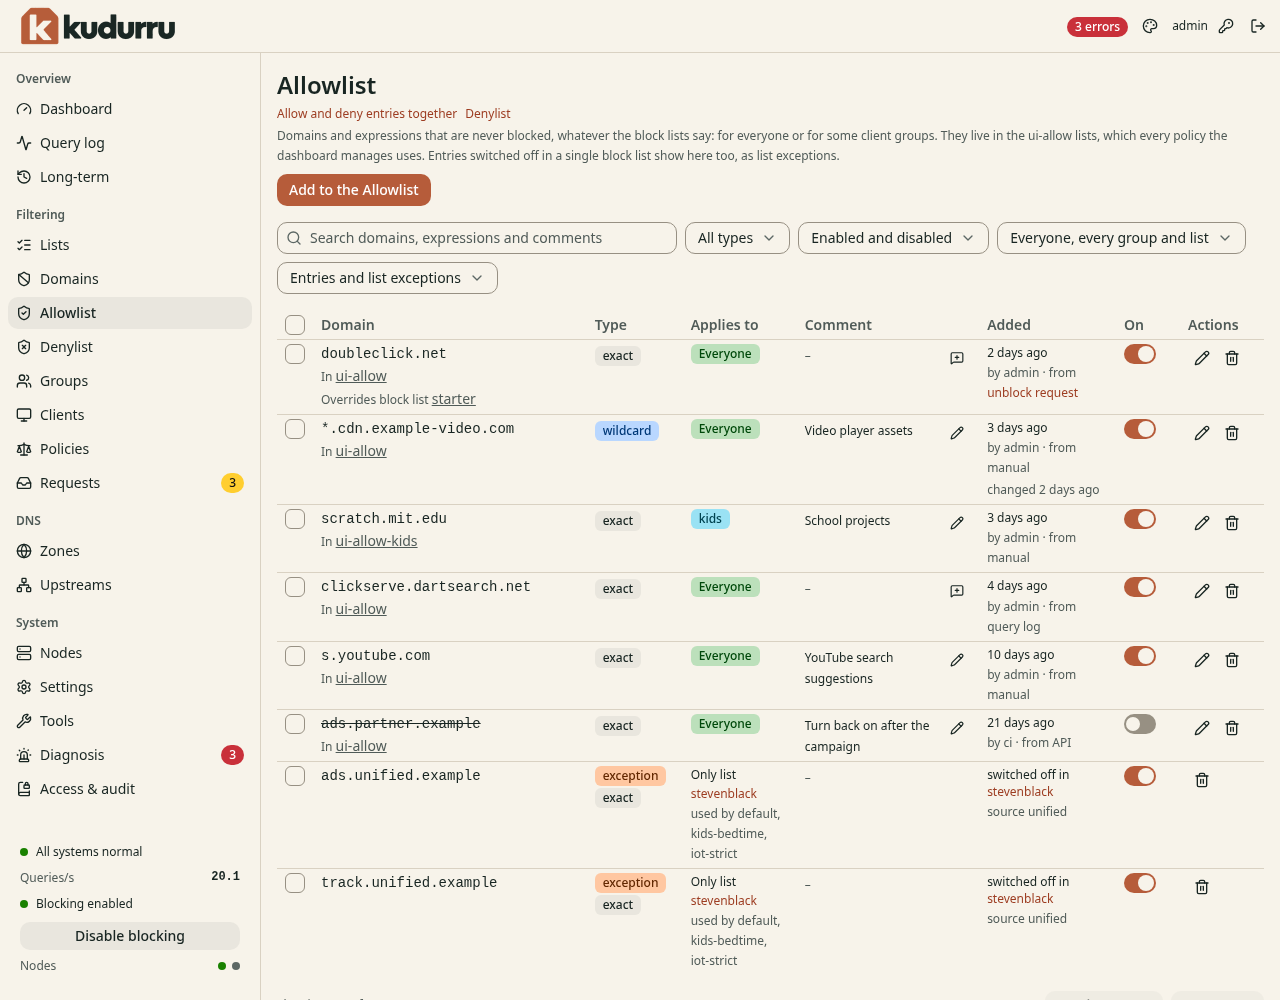Click Allow and deny entries together link
This screenshot has width=1280, height=1000.
(x=367, y=114)
